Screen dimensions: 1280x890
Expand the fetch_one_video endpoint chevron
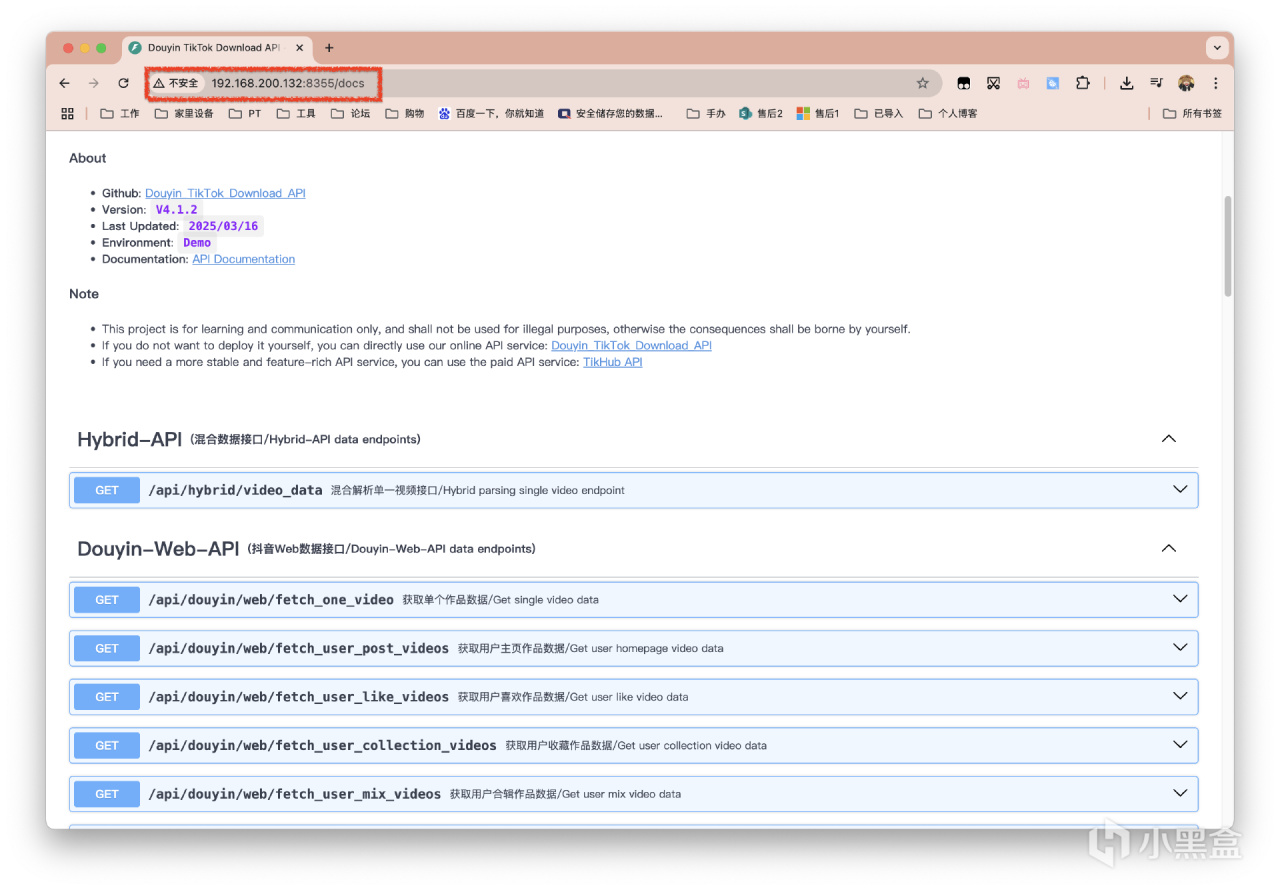point(1180,599)
